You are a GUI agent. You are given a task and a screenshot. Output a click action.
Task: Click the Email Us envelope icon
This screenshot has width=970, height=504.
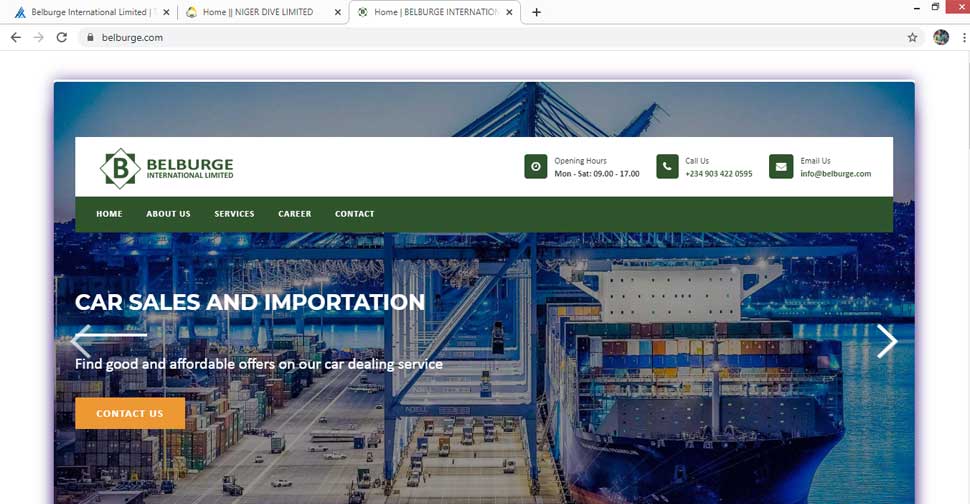[x=781, y=166]
